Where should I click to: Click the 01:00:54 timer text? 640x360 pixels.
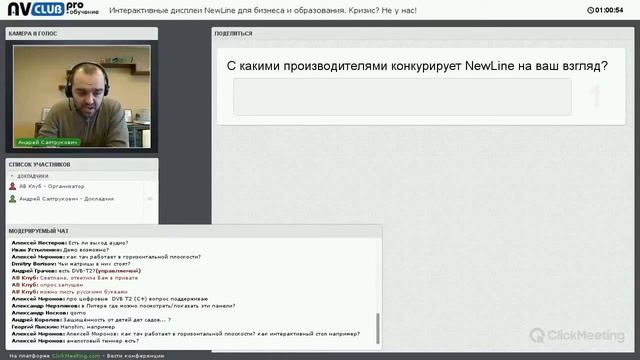609,10
